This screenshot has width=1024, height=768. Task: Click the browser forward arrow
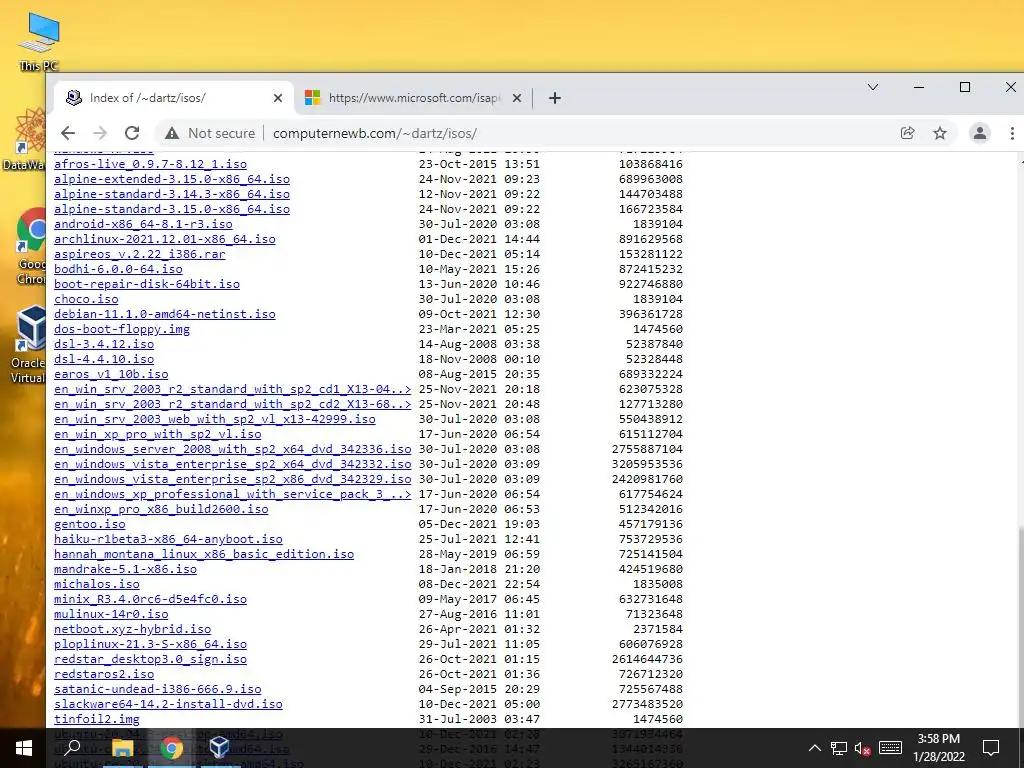click(100, 133)
